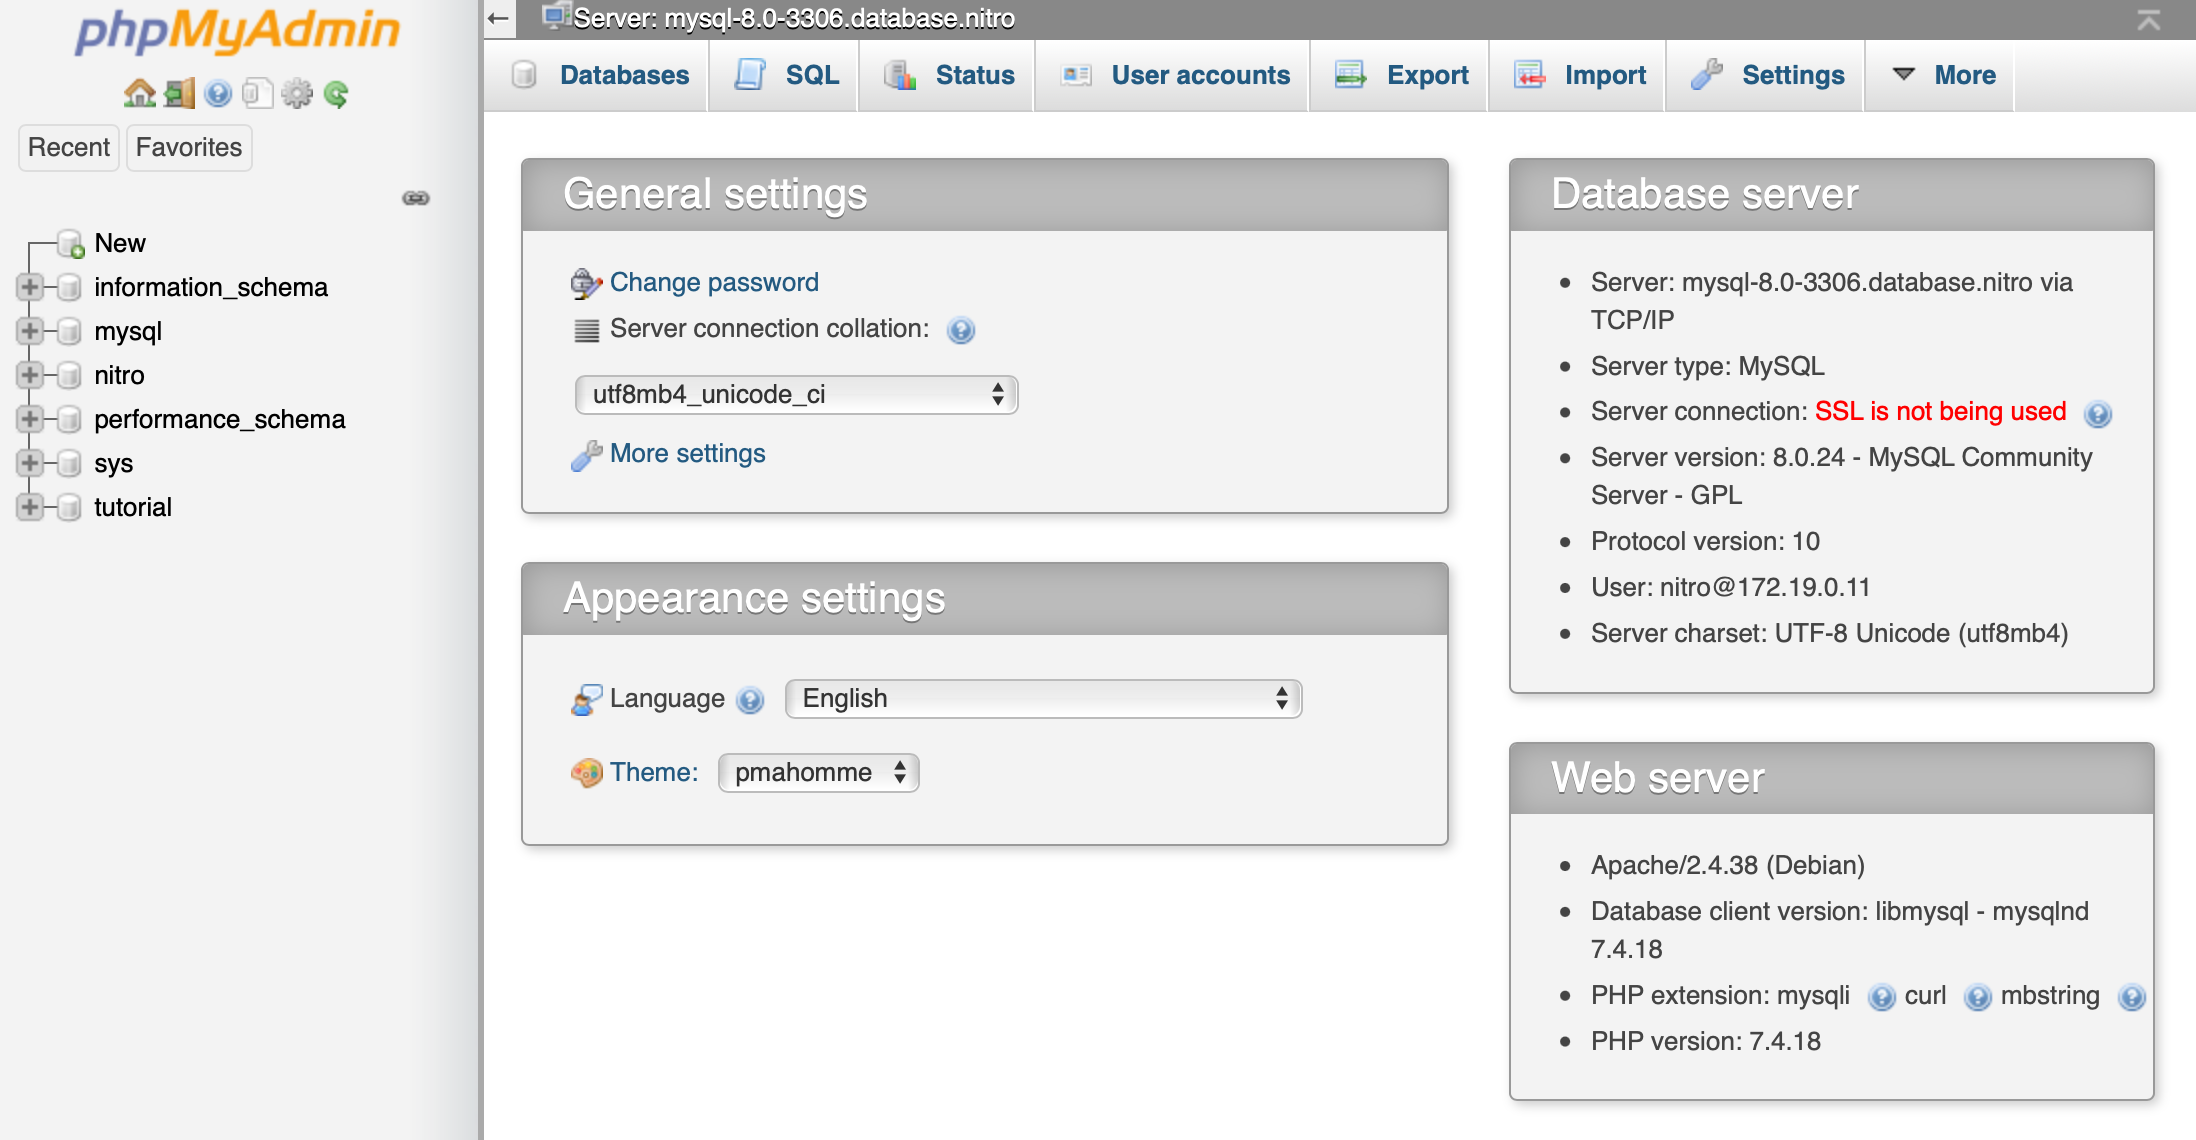Select the performance_schema database name
The width and height of the screenshot is (2196, 1140).
(x=220, y=419)
